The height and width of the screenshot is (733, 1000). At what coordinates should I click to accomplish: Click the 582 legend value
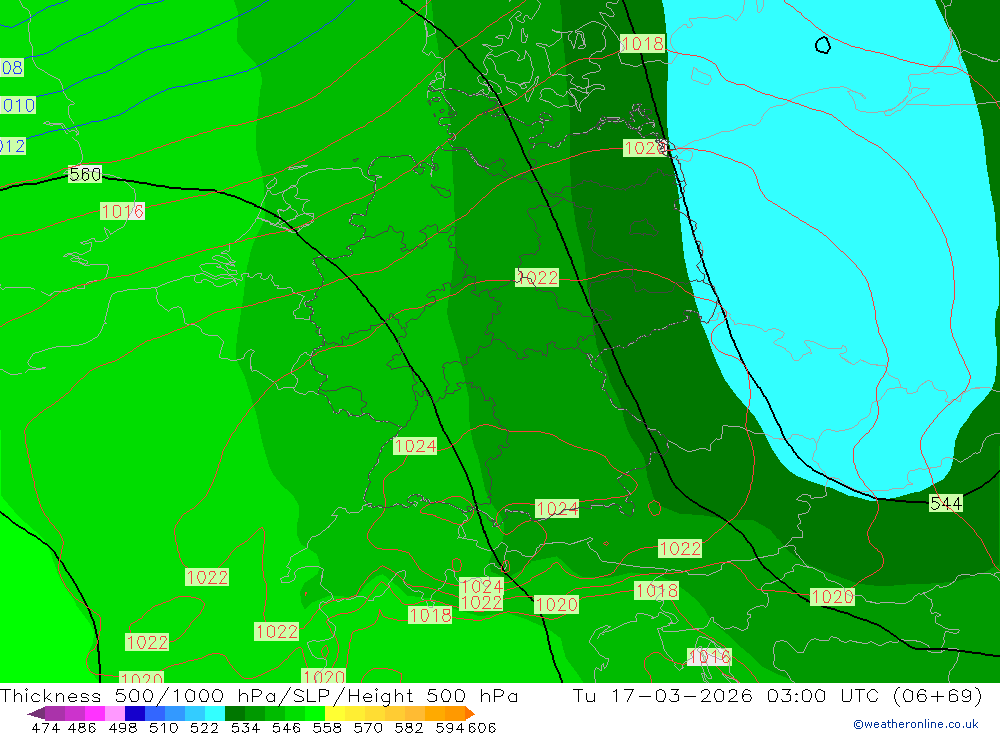click(409, 727)
